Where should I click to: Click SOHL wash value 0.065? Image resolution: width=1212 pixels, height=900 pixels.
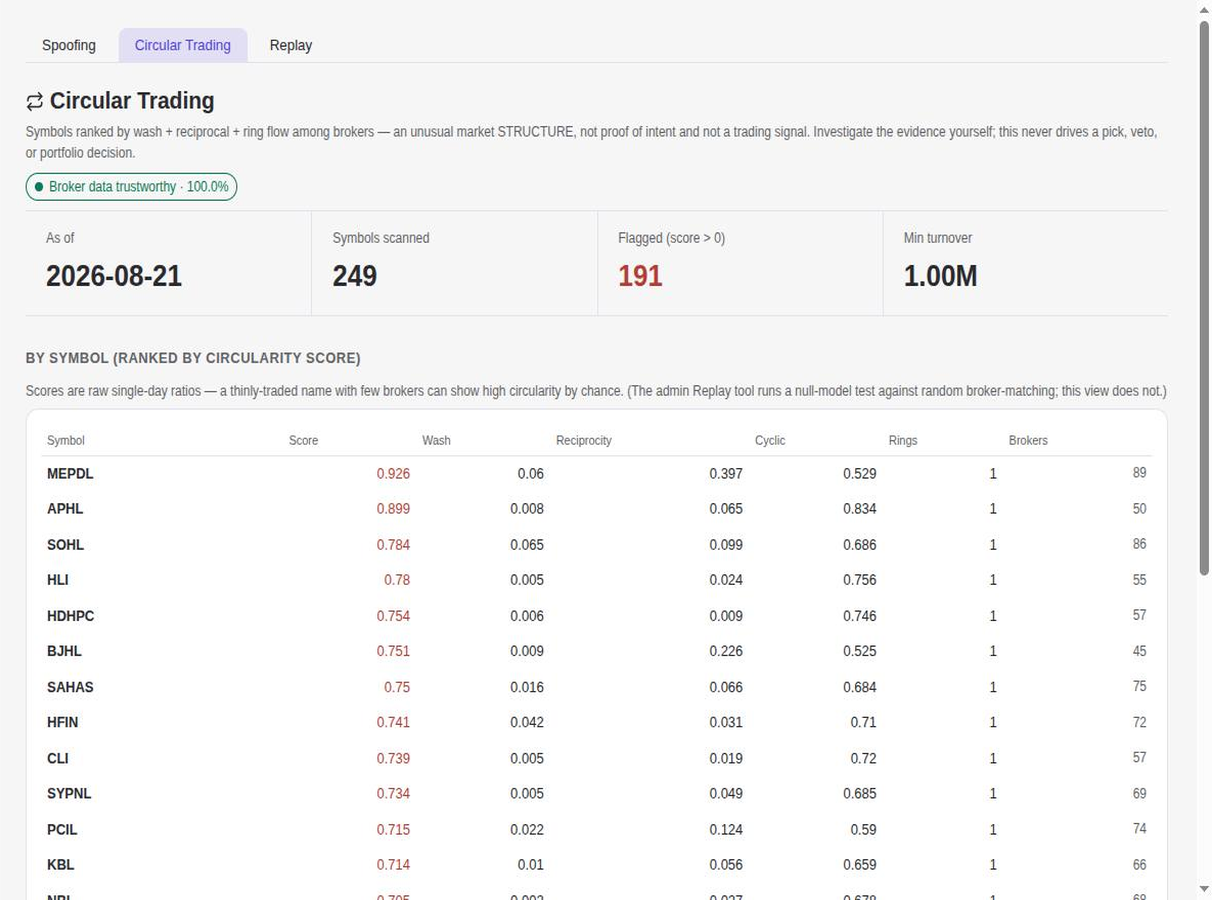pyautogui.click(x=527, y=545)
